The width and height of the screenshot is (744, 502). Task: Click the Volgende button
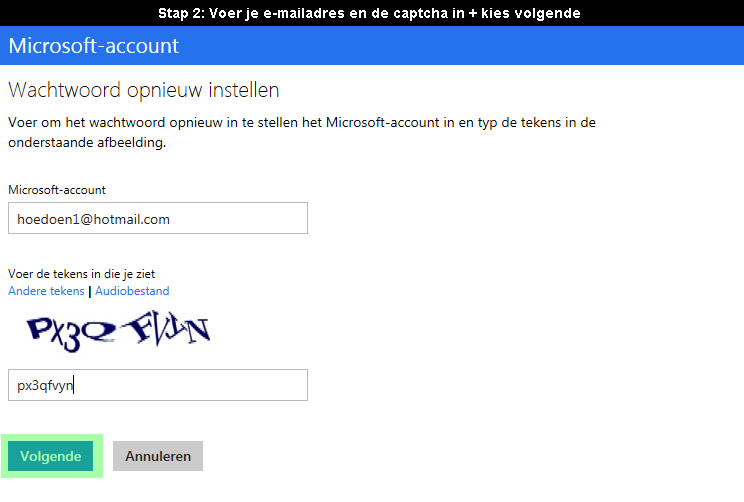pyautogui.click(x=50, y=456)
